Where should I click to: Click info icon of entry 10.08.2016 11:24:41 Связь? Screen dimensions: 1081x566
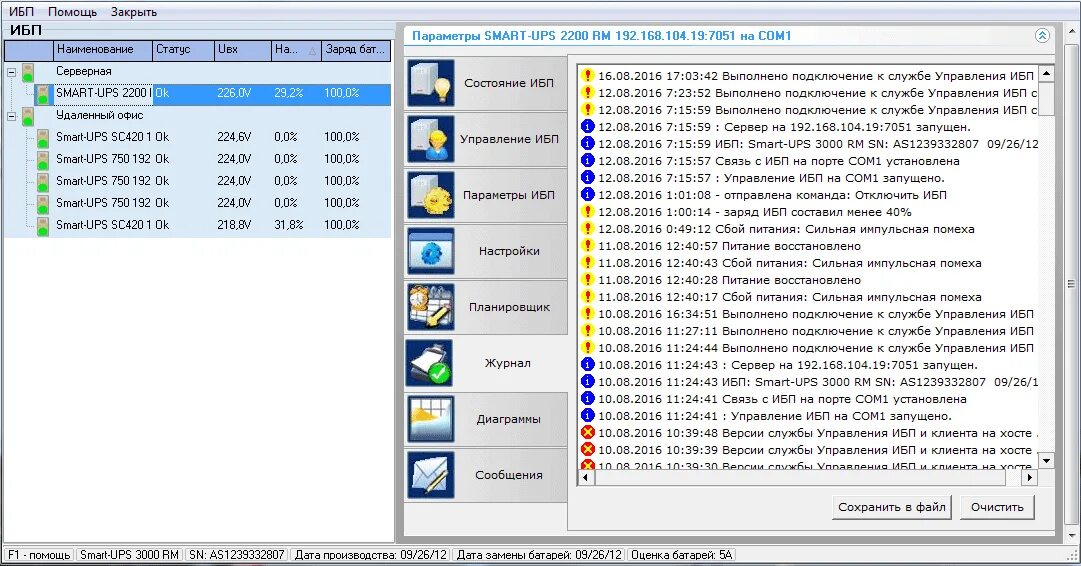click(x=587, y=398)
